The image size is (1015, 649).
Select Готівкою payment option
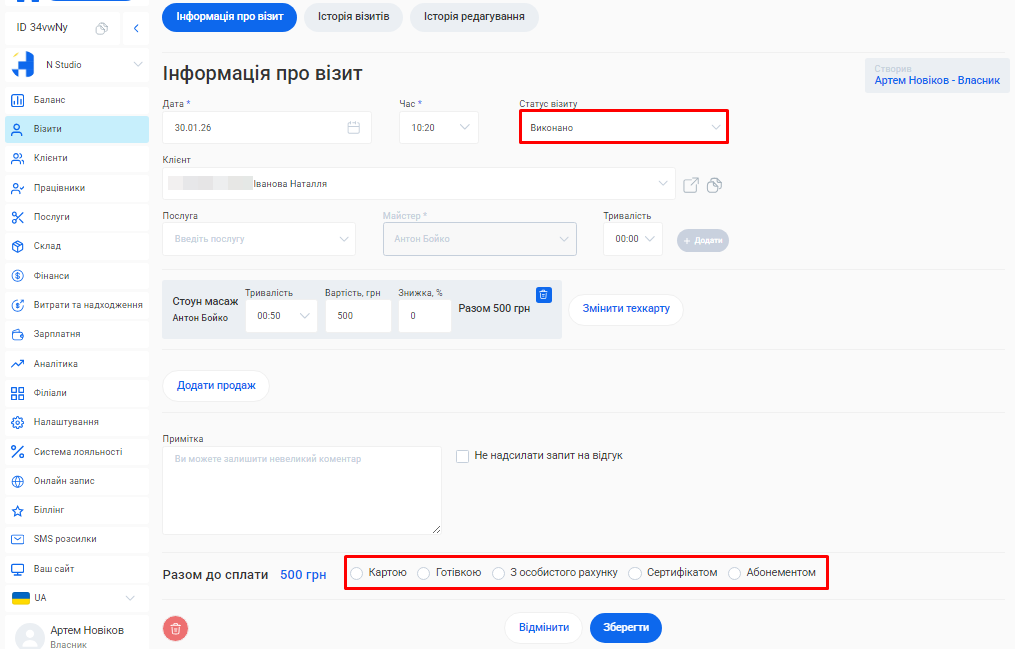click(424, 573)
